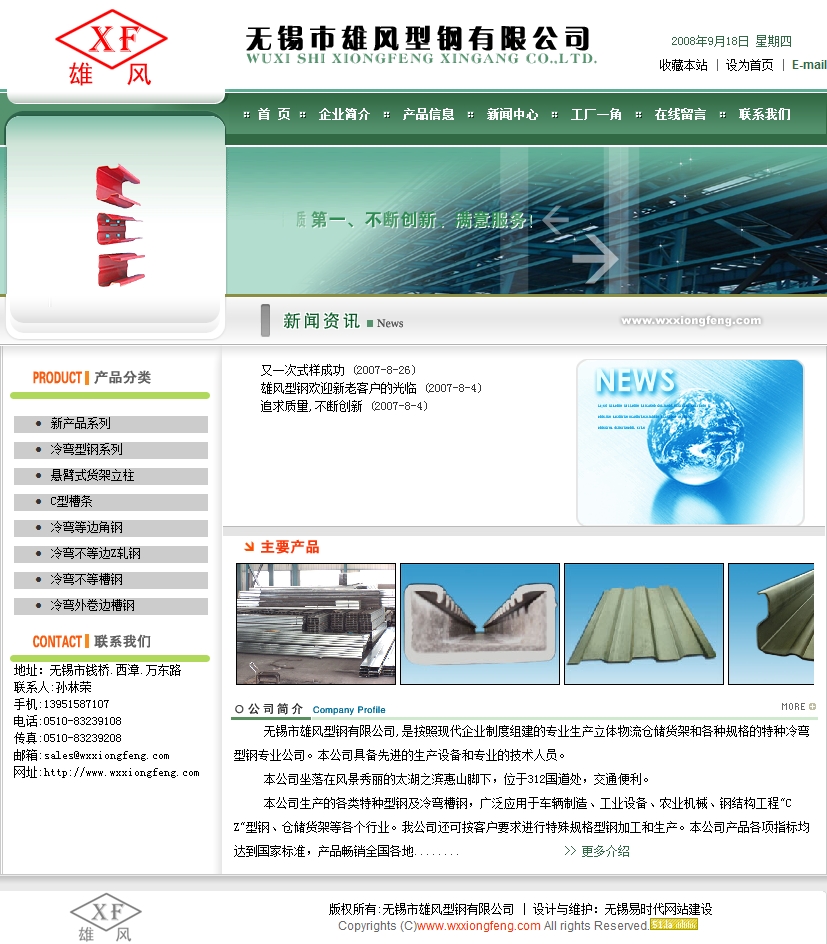Go to 产品信息 in the navigation bar

point(428,115)
